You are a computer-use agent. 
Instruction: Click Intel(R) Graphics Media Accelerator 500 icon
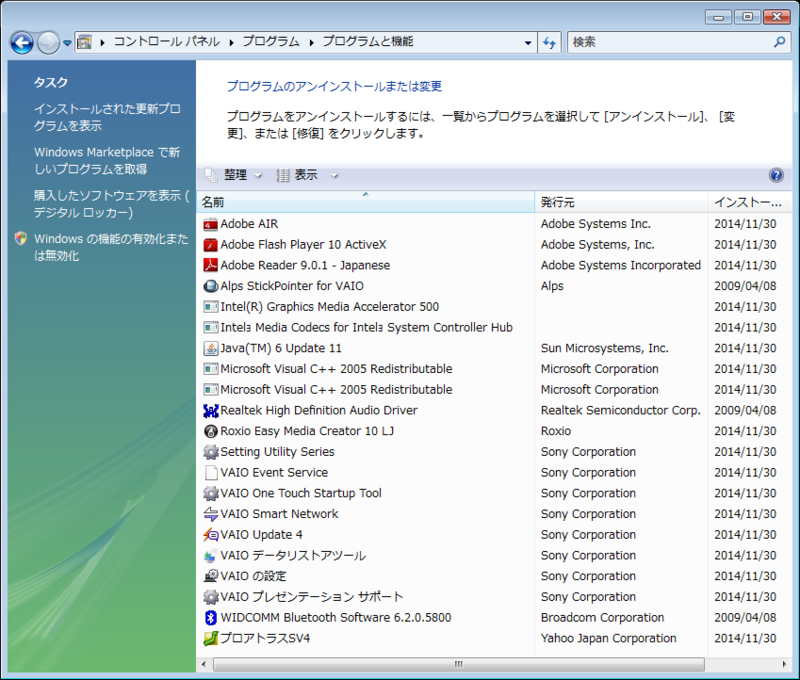coord(210,307)
